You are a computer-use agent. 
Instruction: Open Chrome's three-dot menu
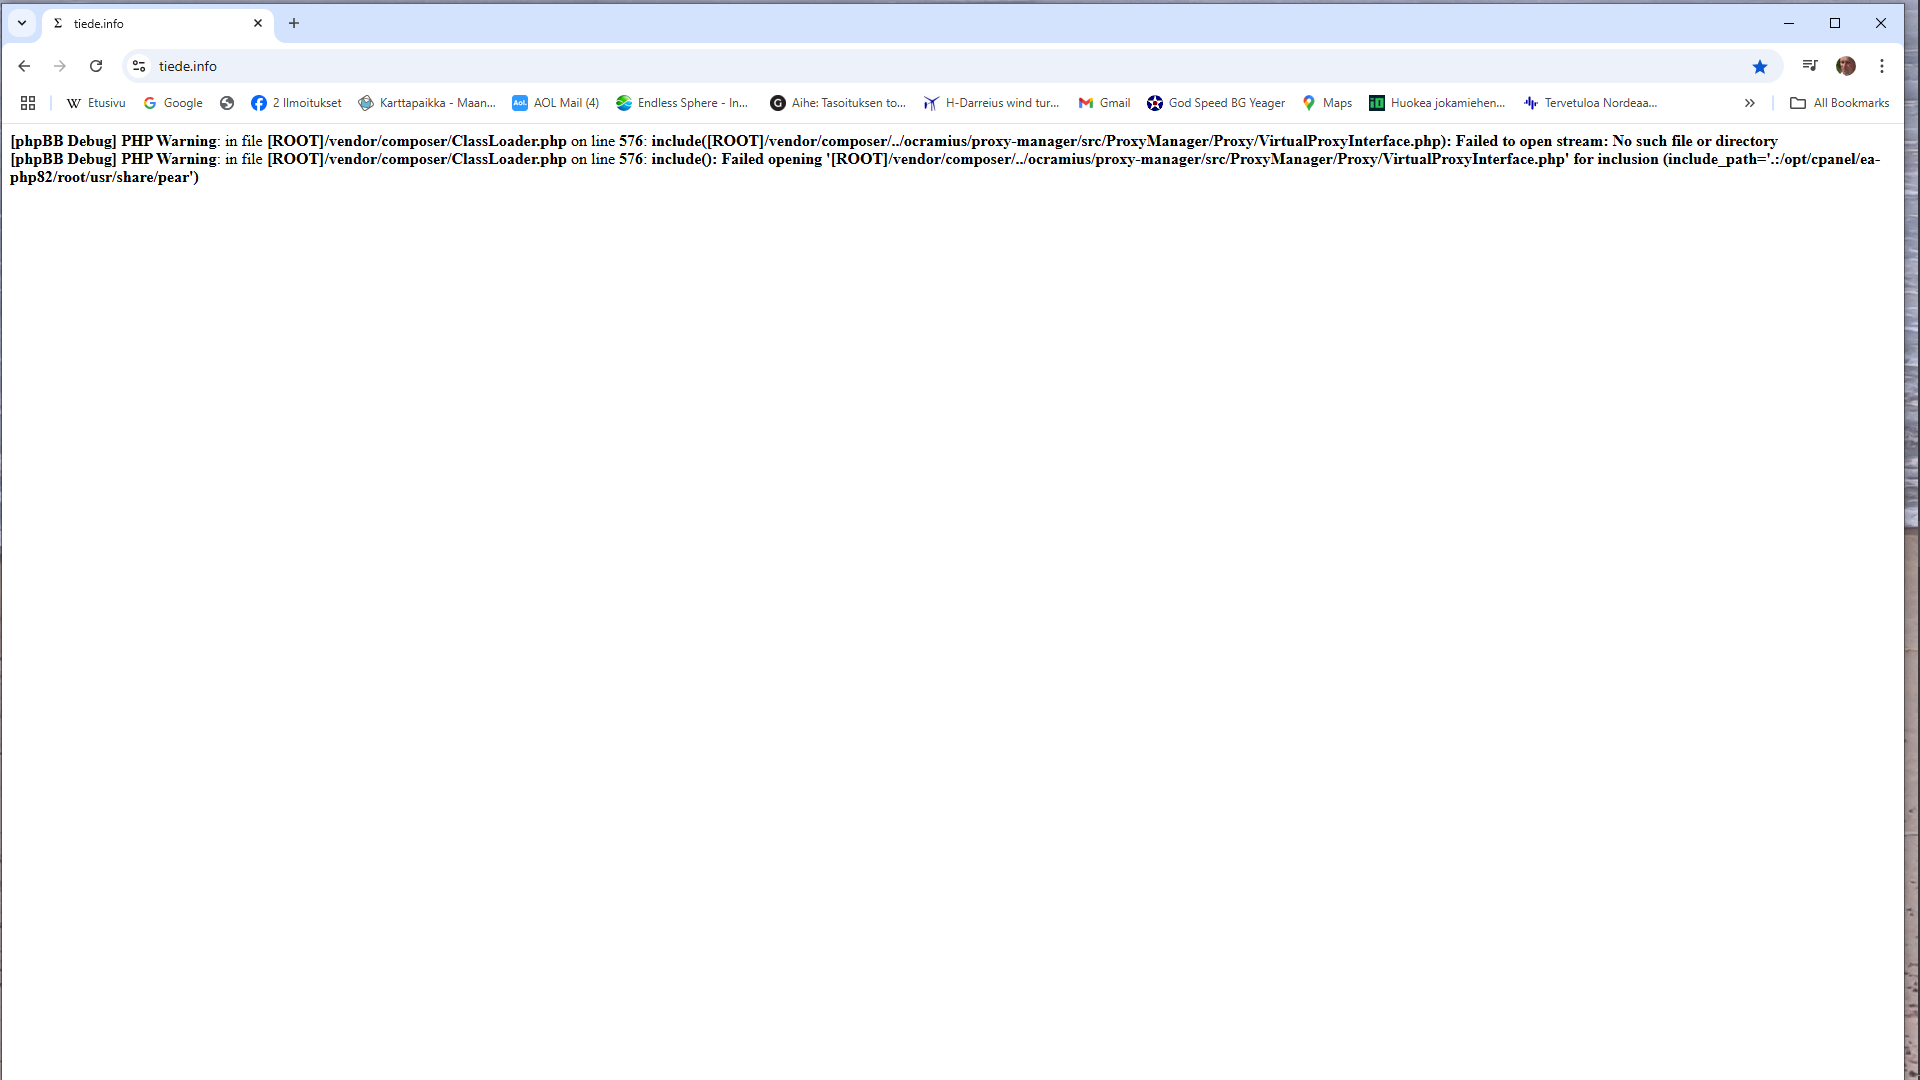(x=1882, y=66)
